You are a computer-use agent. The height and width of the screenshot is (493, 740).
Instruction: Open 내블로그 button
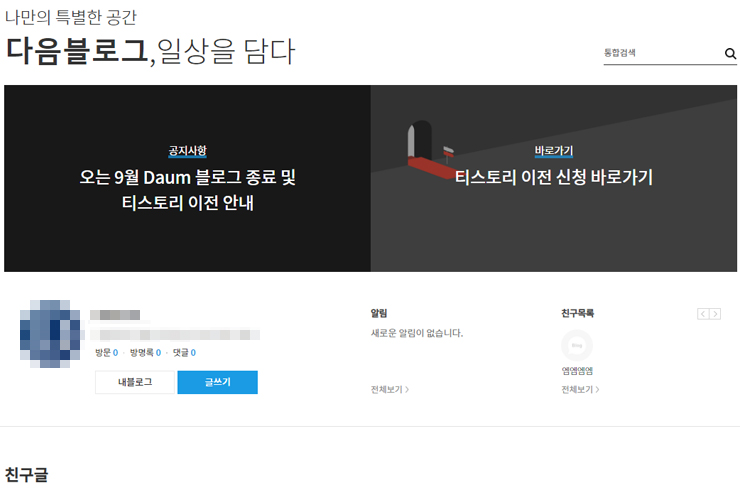pos(135,382)
